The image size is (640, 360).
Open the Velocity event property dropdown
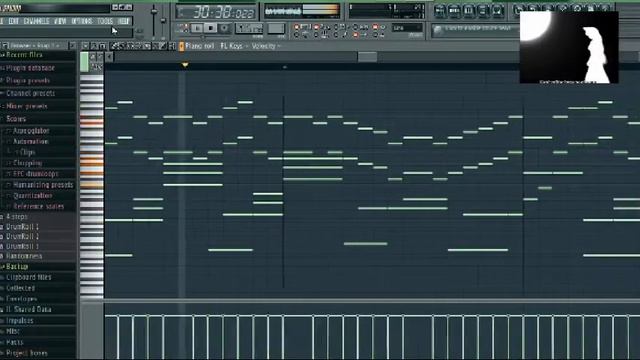click(x=266, y=46)
